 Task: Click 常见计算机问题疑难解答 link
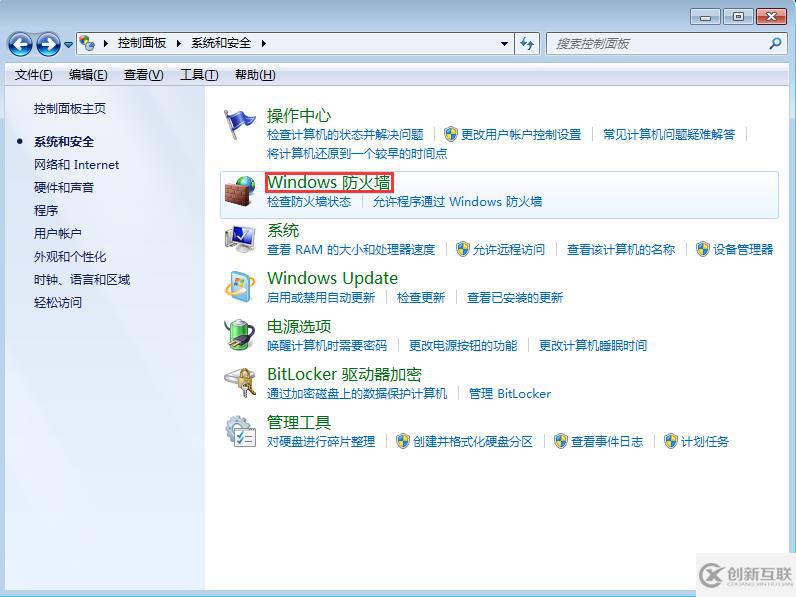(669, 135)
